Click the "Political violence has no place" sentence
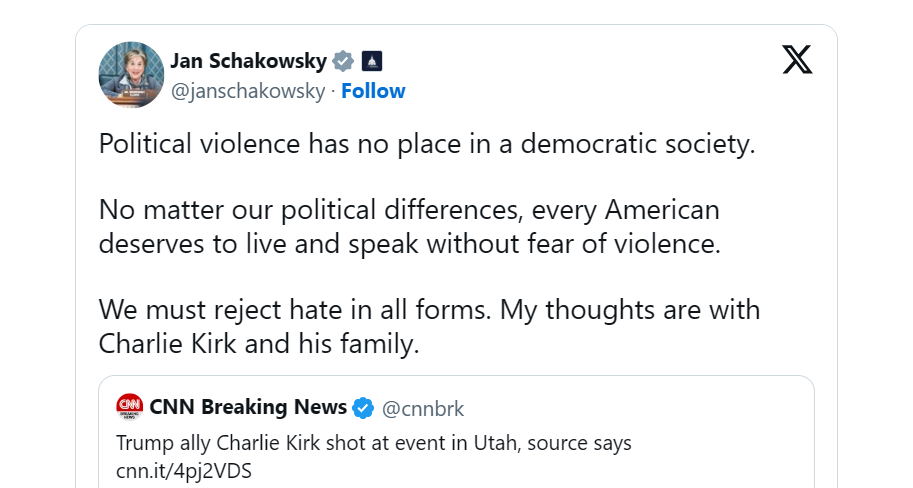913x488 pixels. pyautogui.click(x=427, y=144)
